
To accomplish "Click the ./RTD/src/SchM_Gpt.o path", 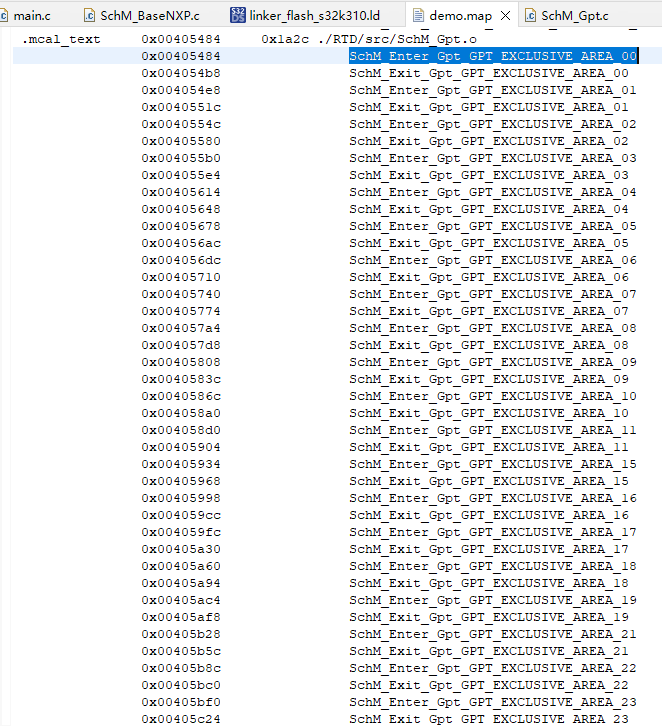I will (398, 39).
